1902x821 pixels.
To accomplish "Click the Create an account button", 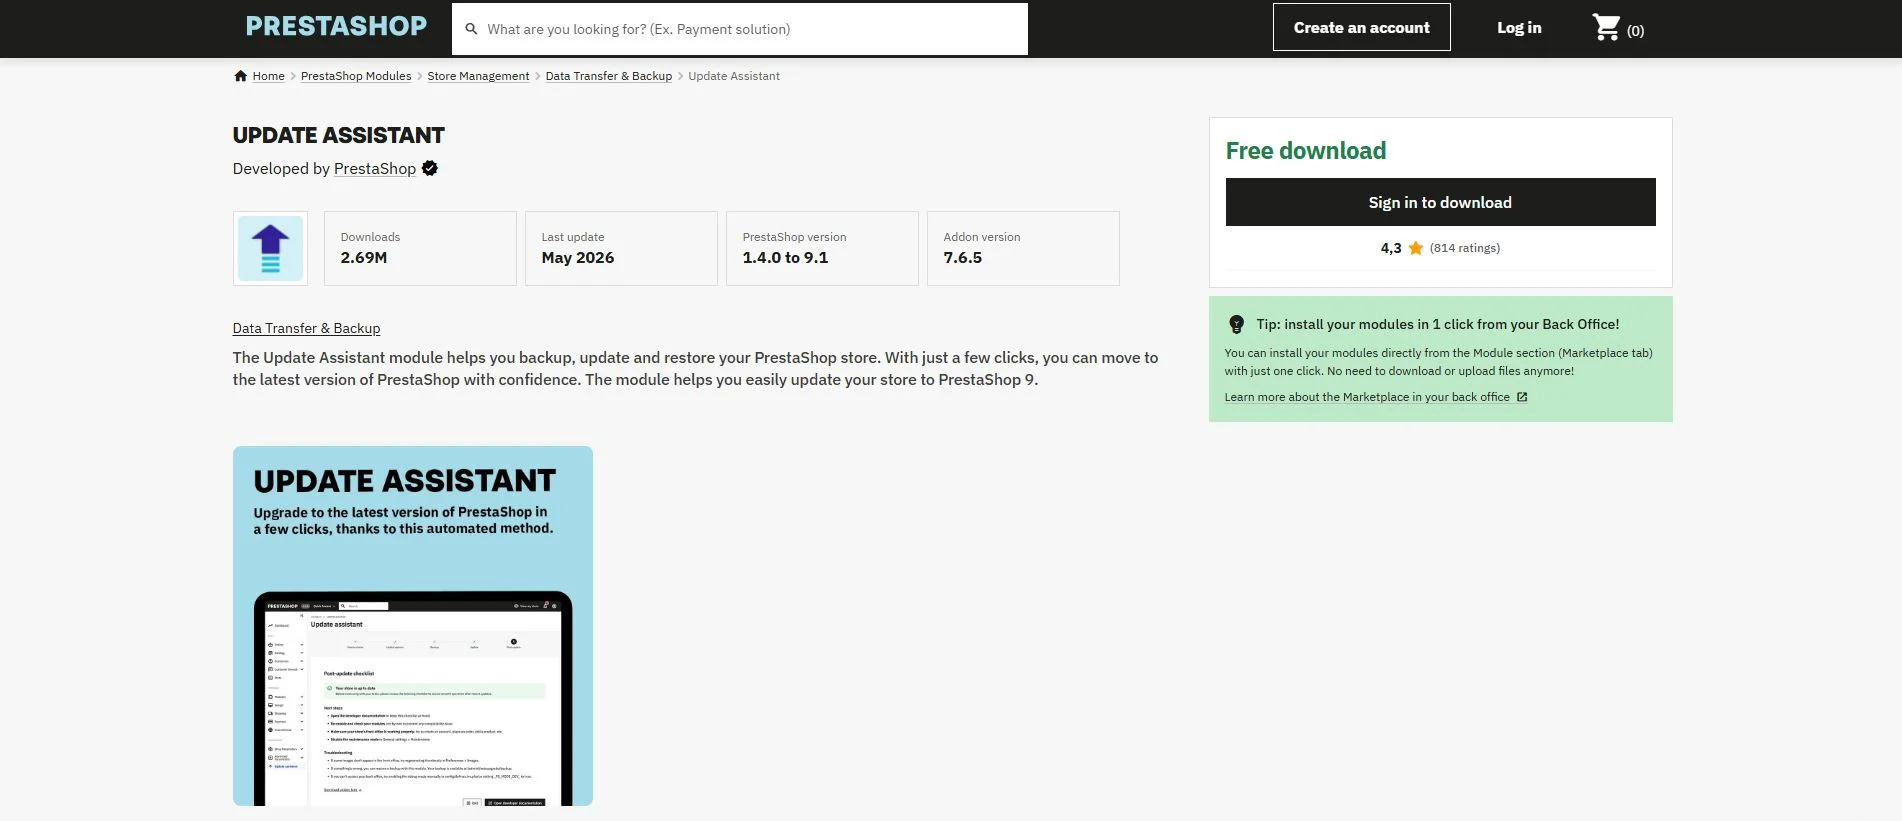I will coord(1361,27).
